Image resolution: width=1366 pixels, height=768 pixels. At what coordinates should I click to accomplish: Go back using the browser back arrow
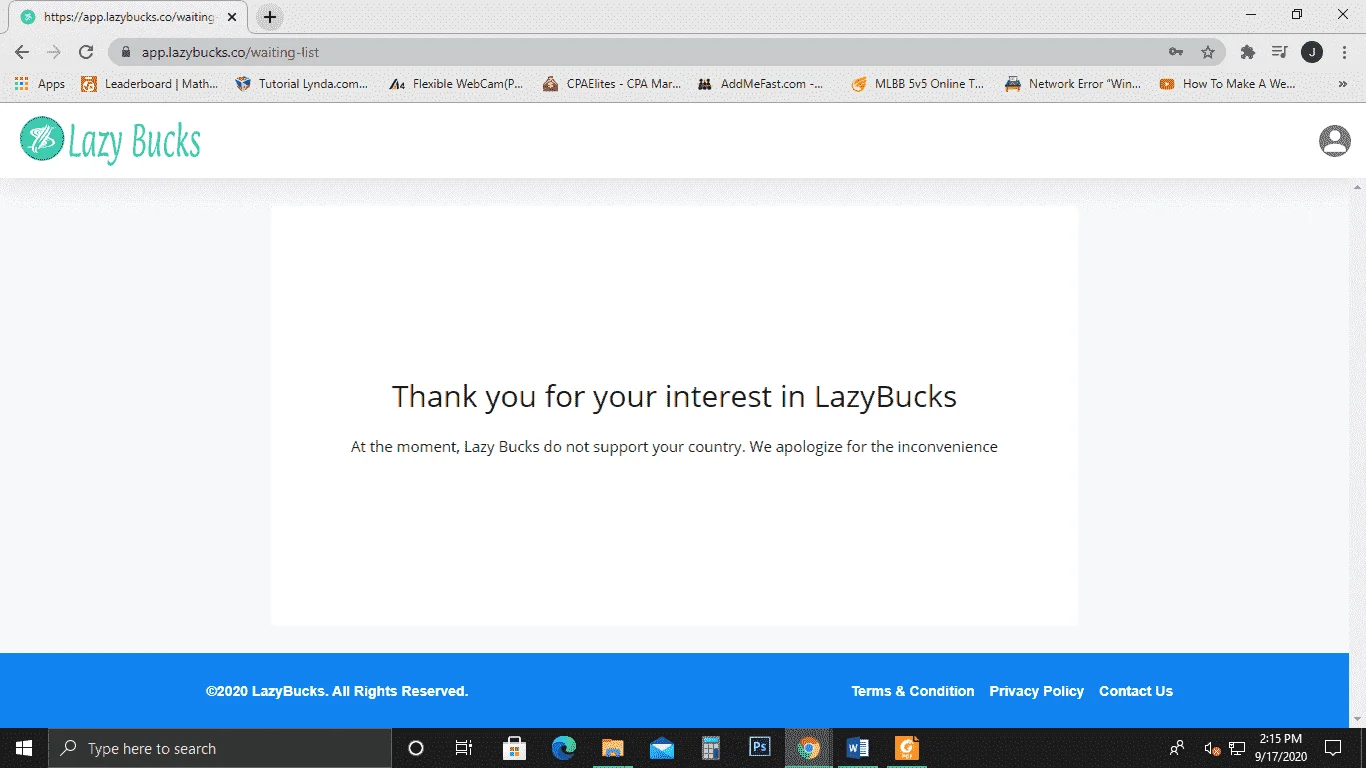point(22,52)
